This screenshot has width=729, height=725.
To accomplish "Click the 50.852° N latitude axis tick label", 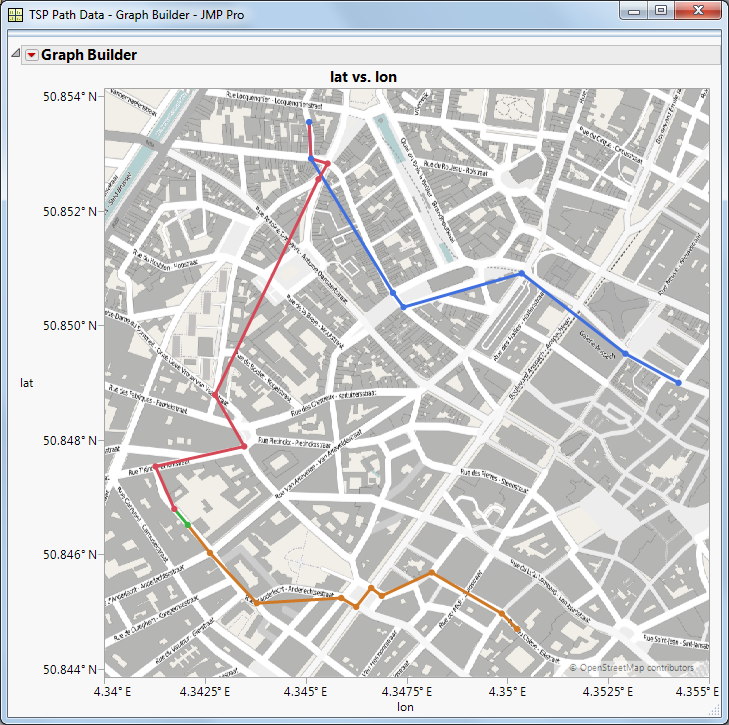I will pos(70,212).
